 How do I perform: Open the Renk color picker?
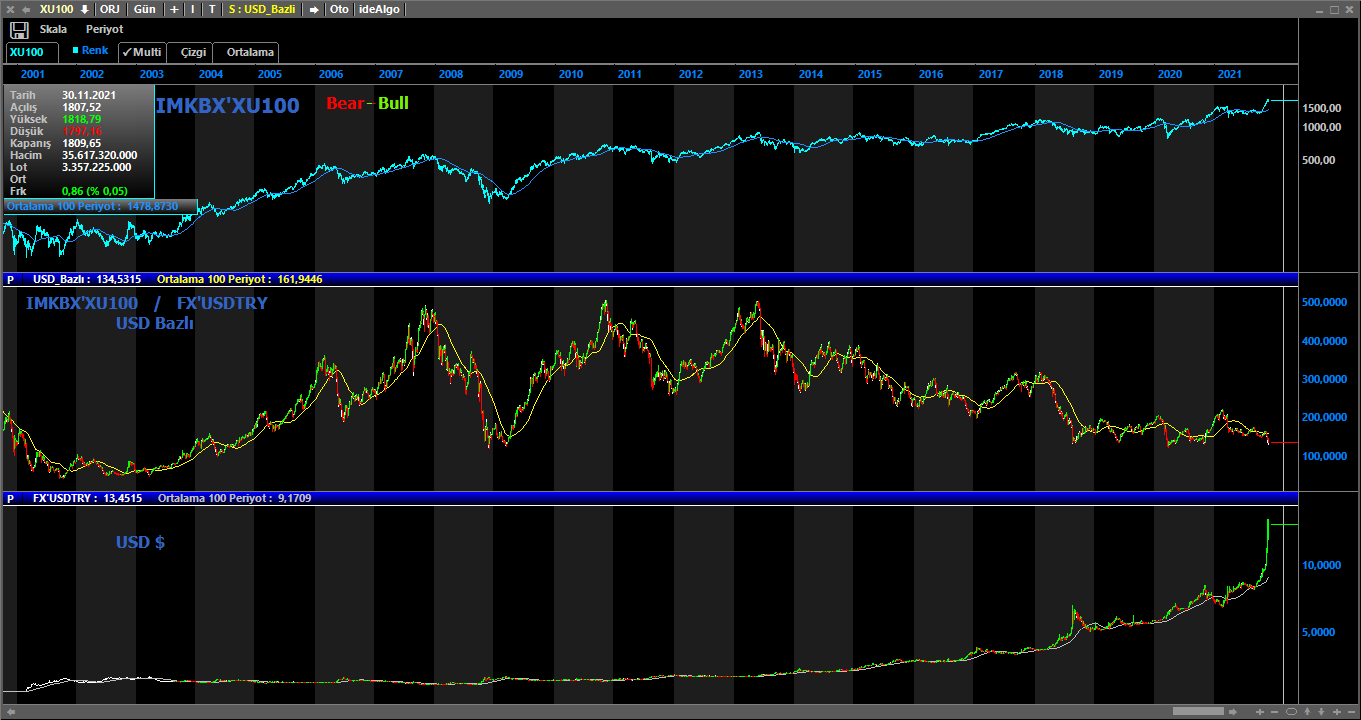pyautogui.click(x=90, y=50)
